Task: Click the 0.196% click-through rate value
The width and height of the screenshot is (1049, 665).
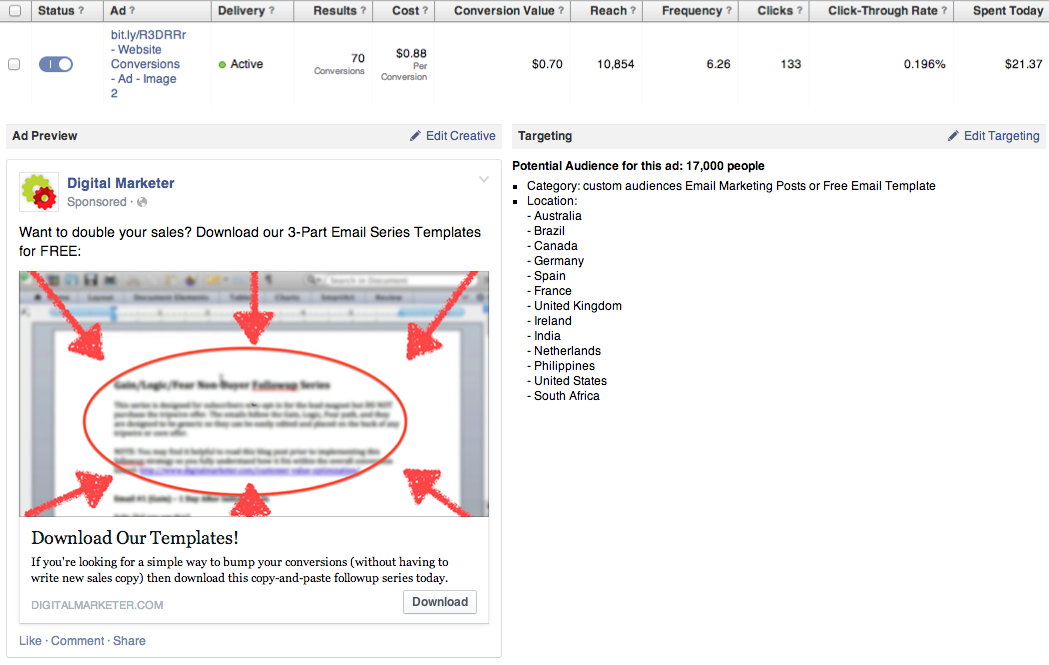Action: [x=925, y=64]
